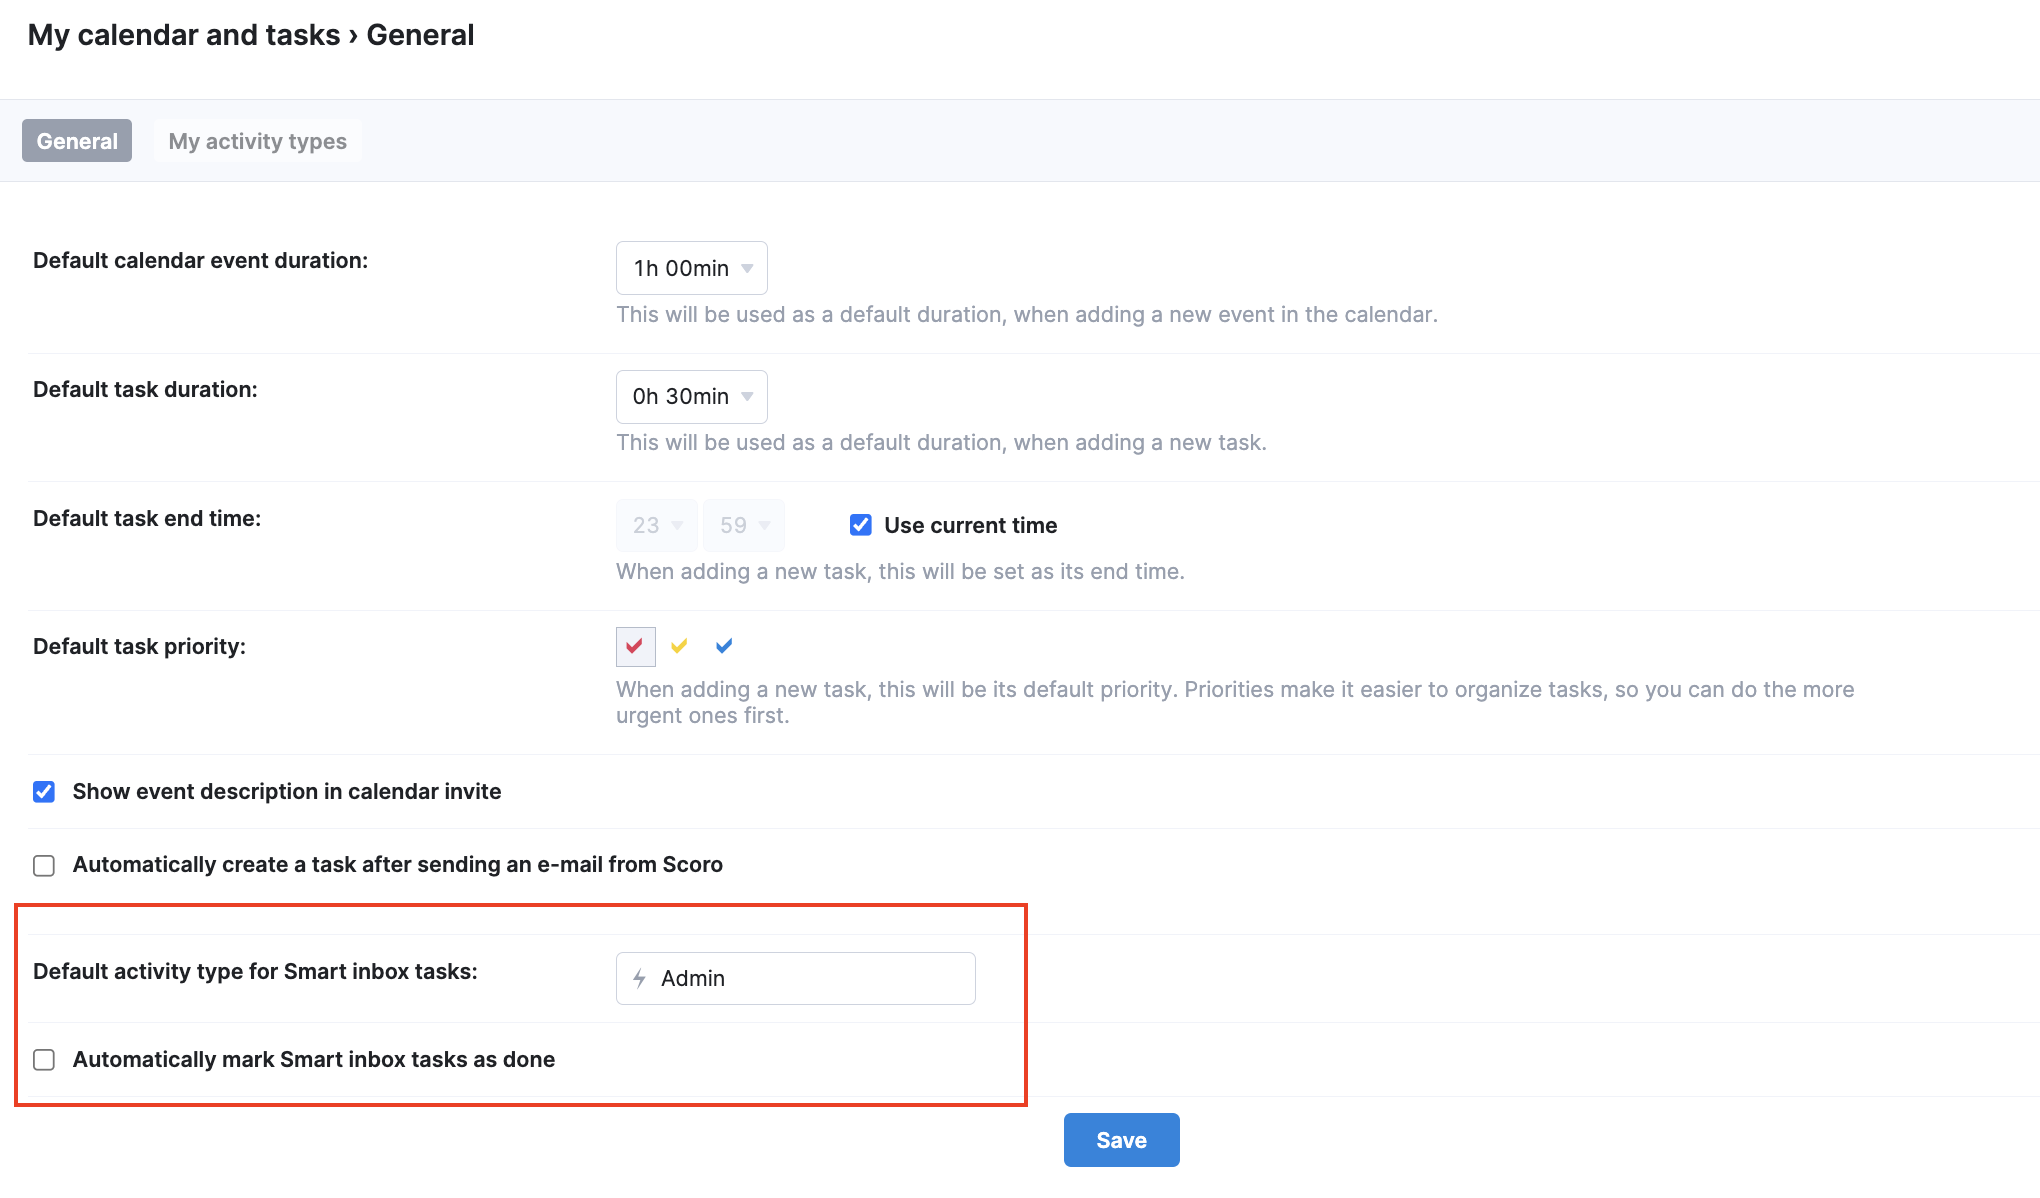This screenshot has height=1198, width=2040.
Task: Click the Use current time label
Action: point(971,525)
